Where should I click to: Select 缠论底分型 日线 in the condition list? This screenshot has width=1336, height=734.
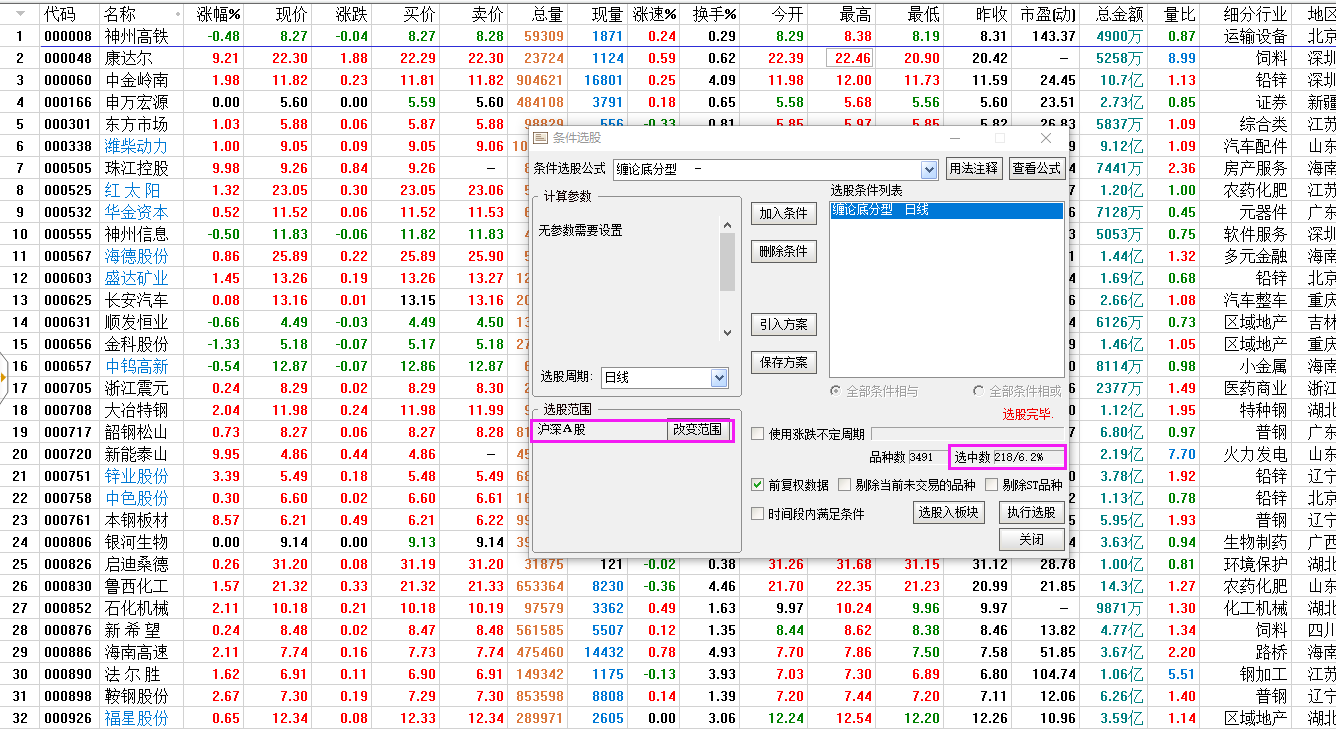(x=946, y=210)
